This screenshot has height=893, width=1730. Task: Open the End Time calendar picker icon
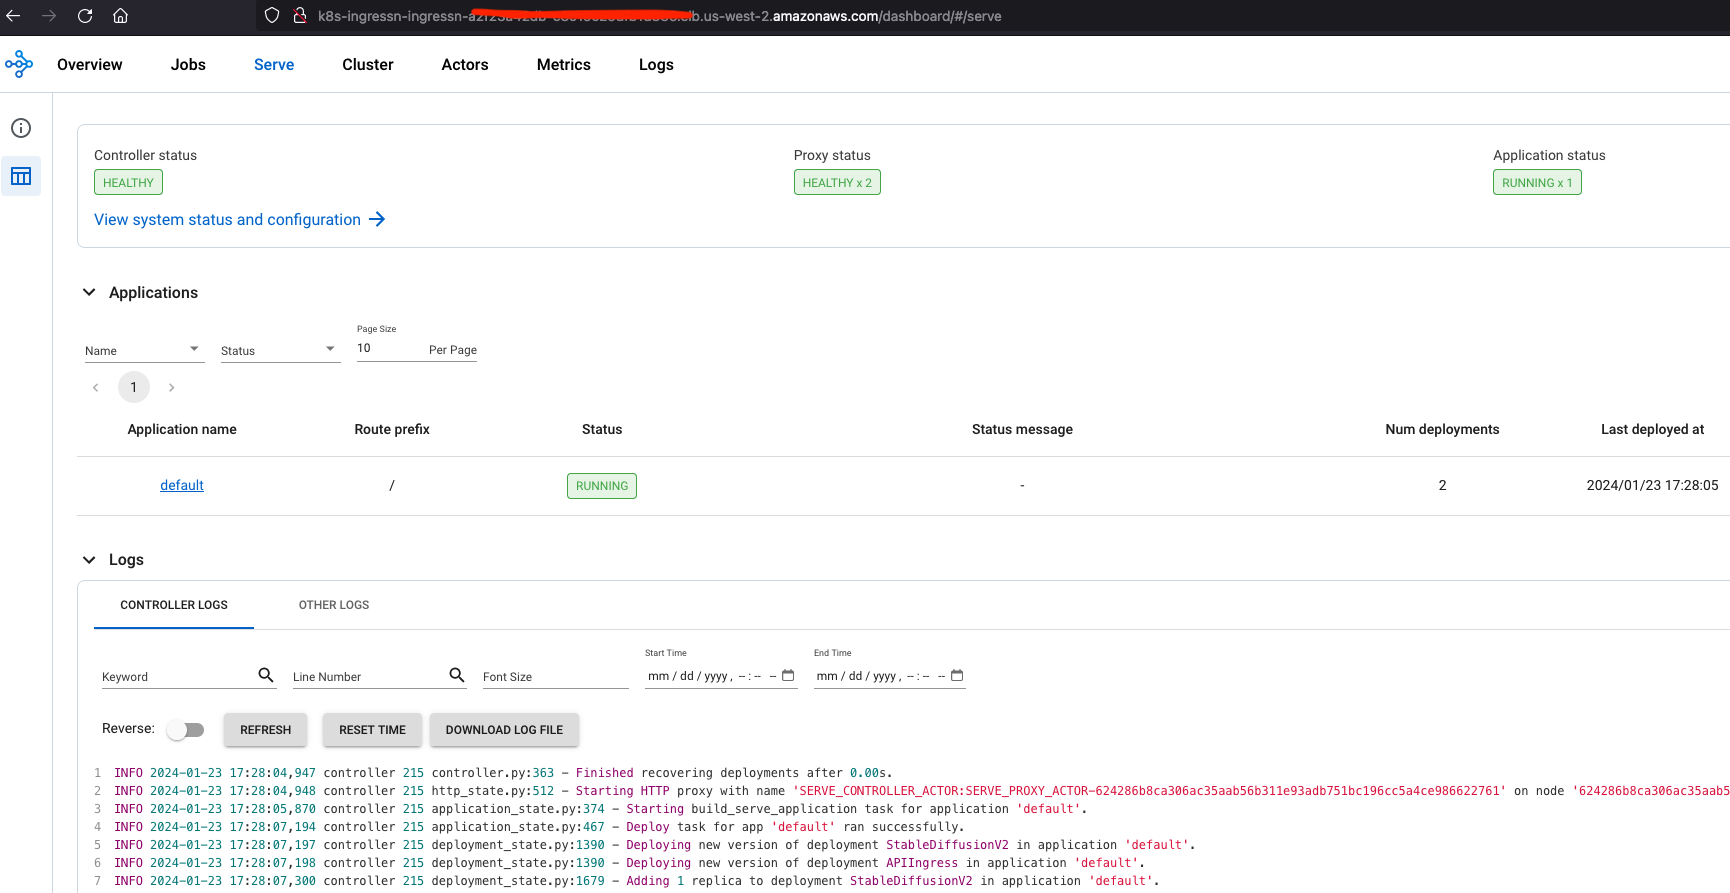click(957, 676)
